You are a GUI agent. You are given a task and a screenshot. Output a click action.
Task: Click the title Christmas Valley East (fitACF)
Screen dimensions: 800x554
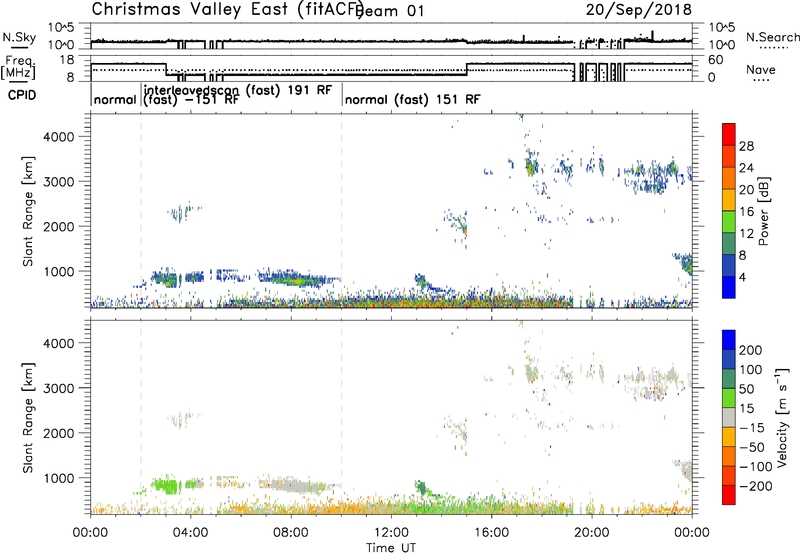(x=228, y=9)
